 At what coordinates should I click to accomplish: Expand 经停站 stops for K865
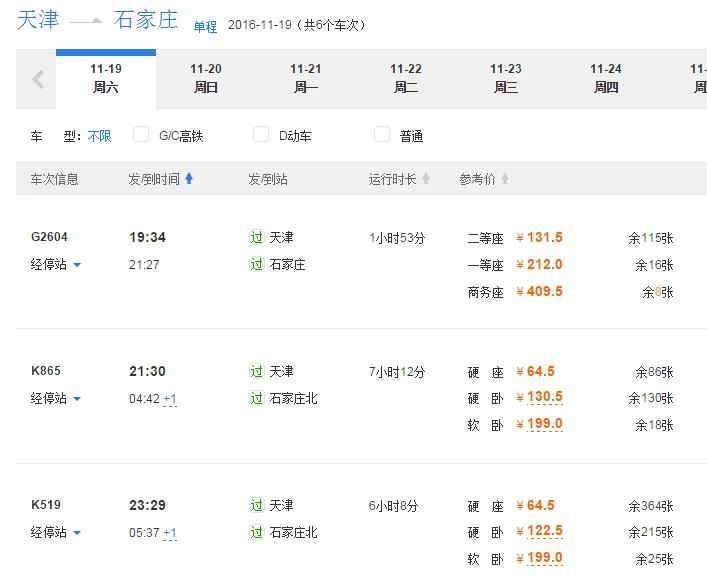(x=56, y=399)
